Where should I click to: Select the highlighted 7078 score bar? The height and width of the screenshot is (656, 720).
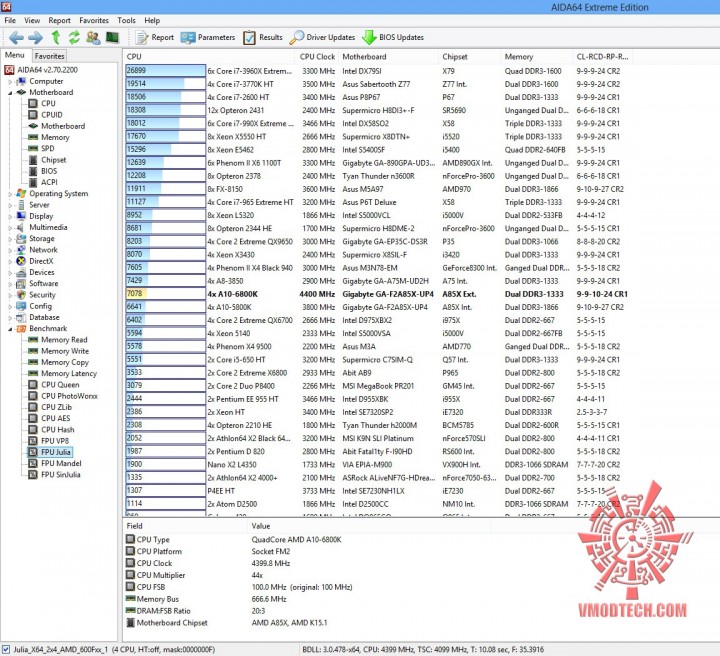coord(165,294)
